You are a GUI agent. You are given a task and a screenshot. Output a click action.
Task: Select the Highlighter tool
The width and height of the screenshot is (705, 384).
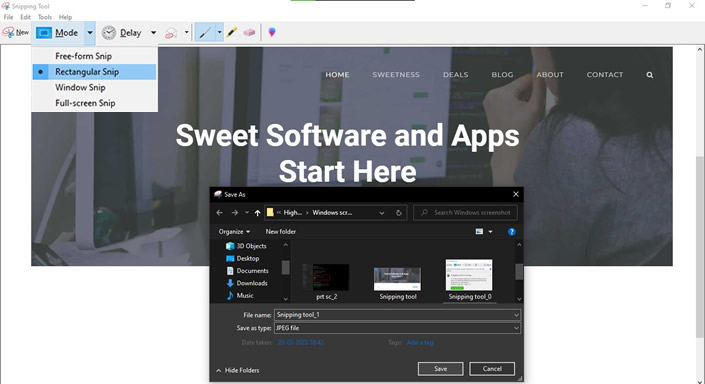232,32
